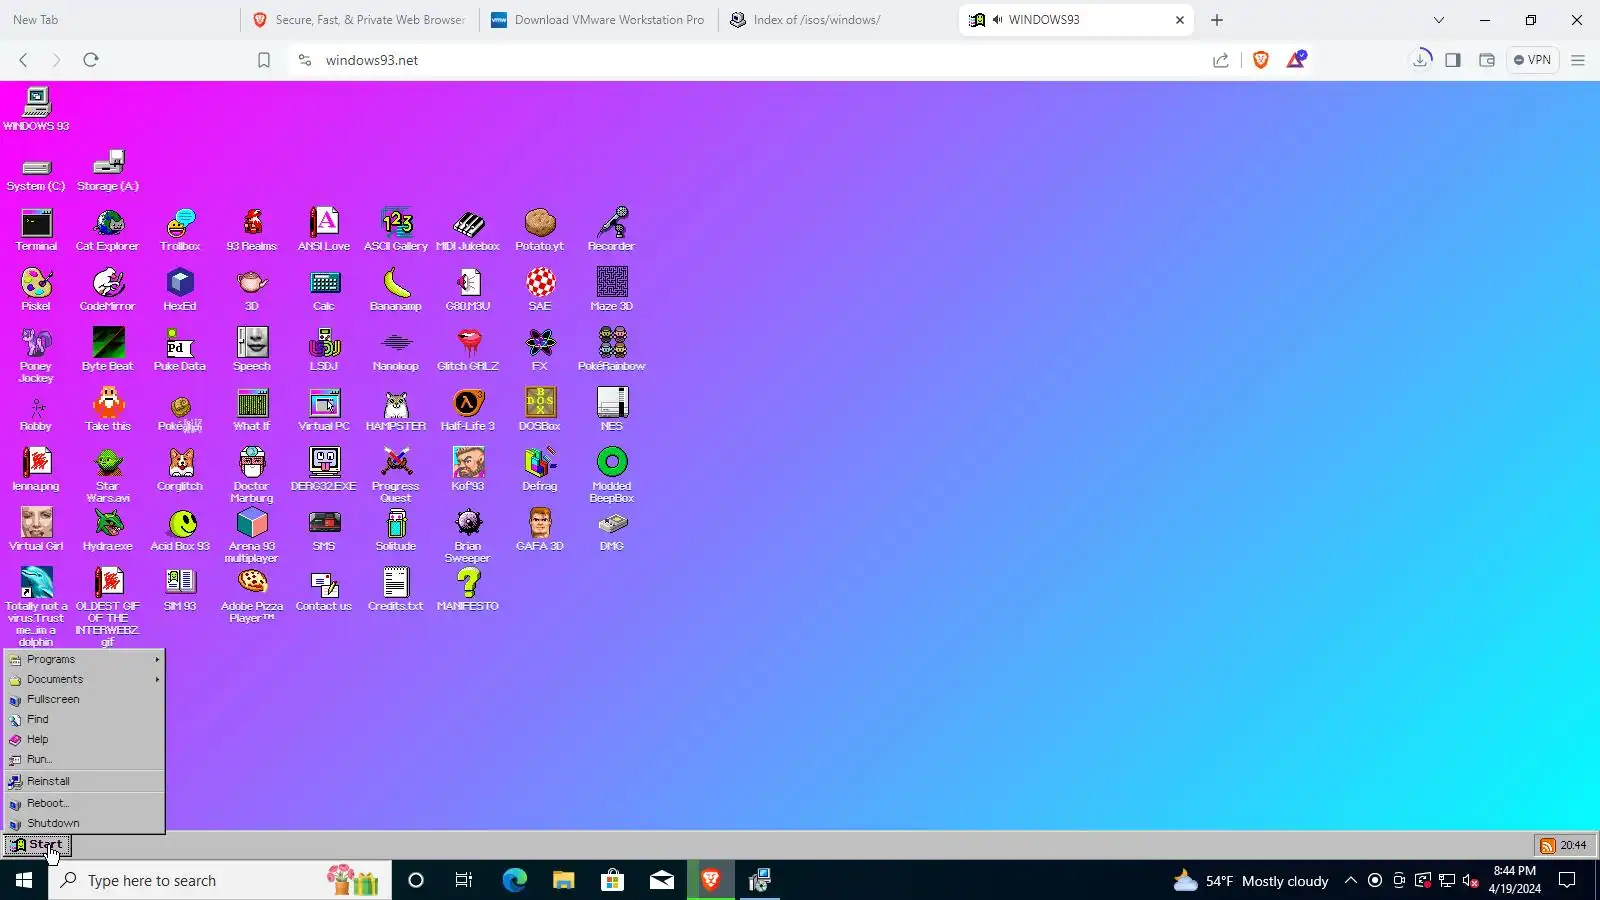Open the Potato.yt icon
1600x900 pixels.
tap(540, 230)
